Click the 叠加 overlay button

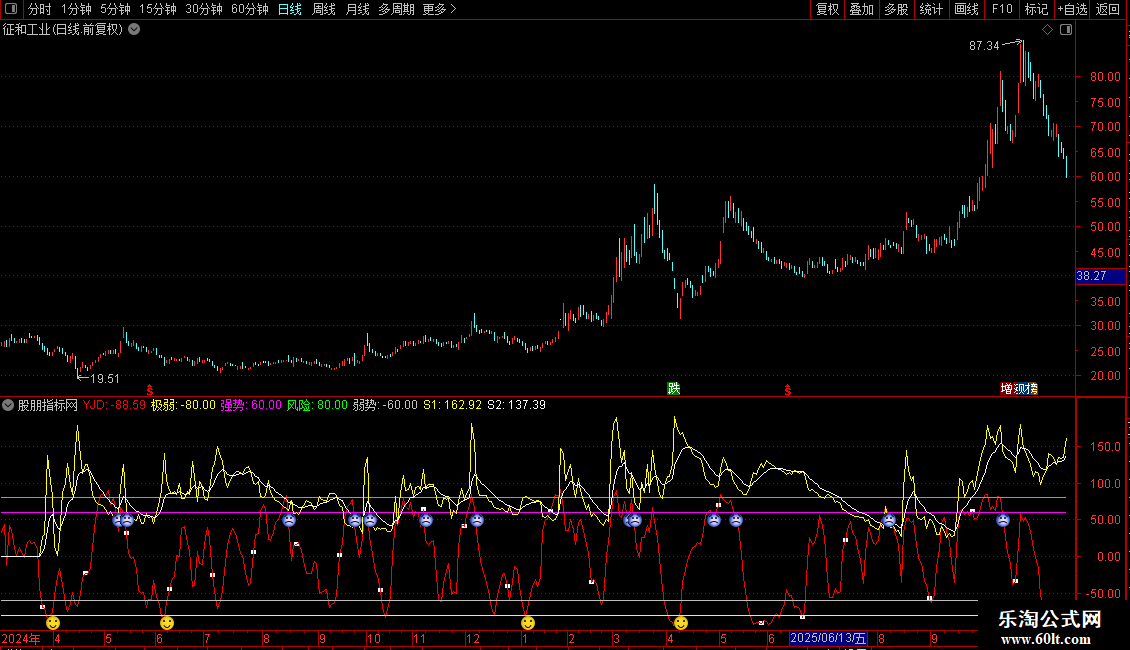pos(861,9)
